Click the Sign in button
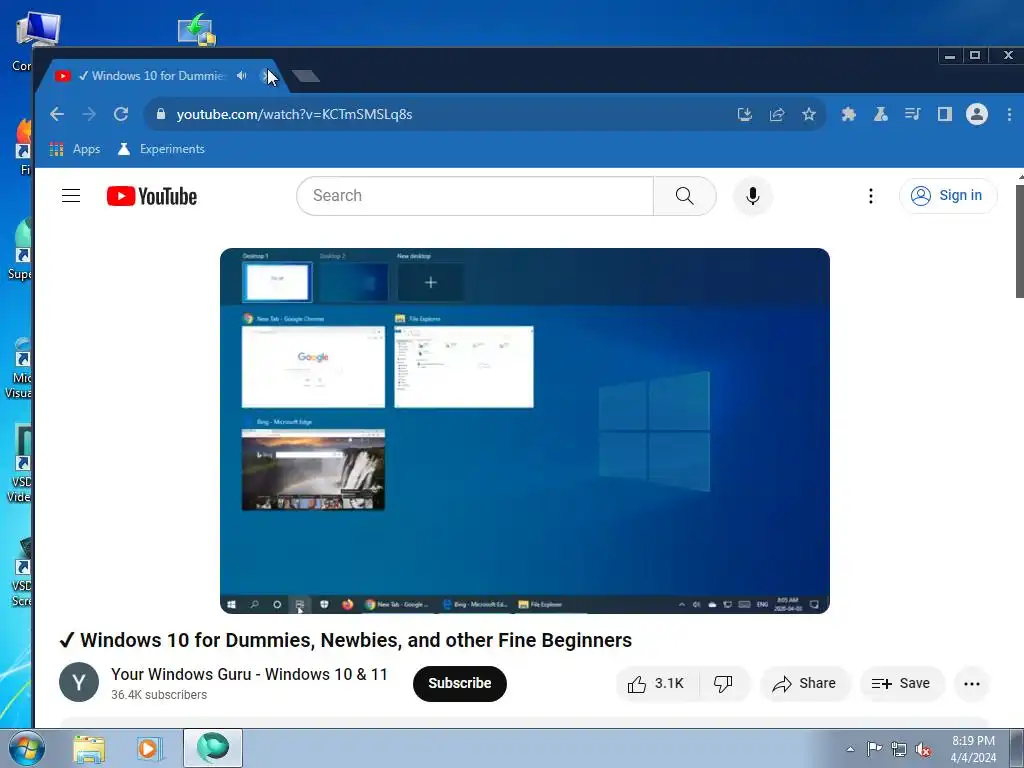This screenshot has width=1024, height=768. [x=948, y=196]
